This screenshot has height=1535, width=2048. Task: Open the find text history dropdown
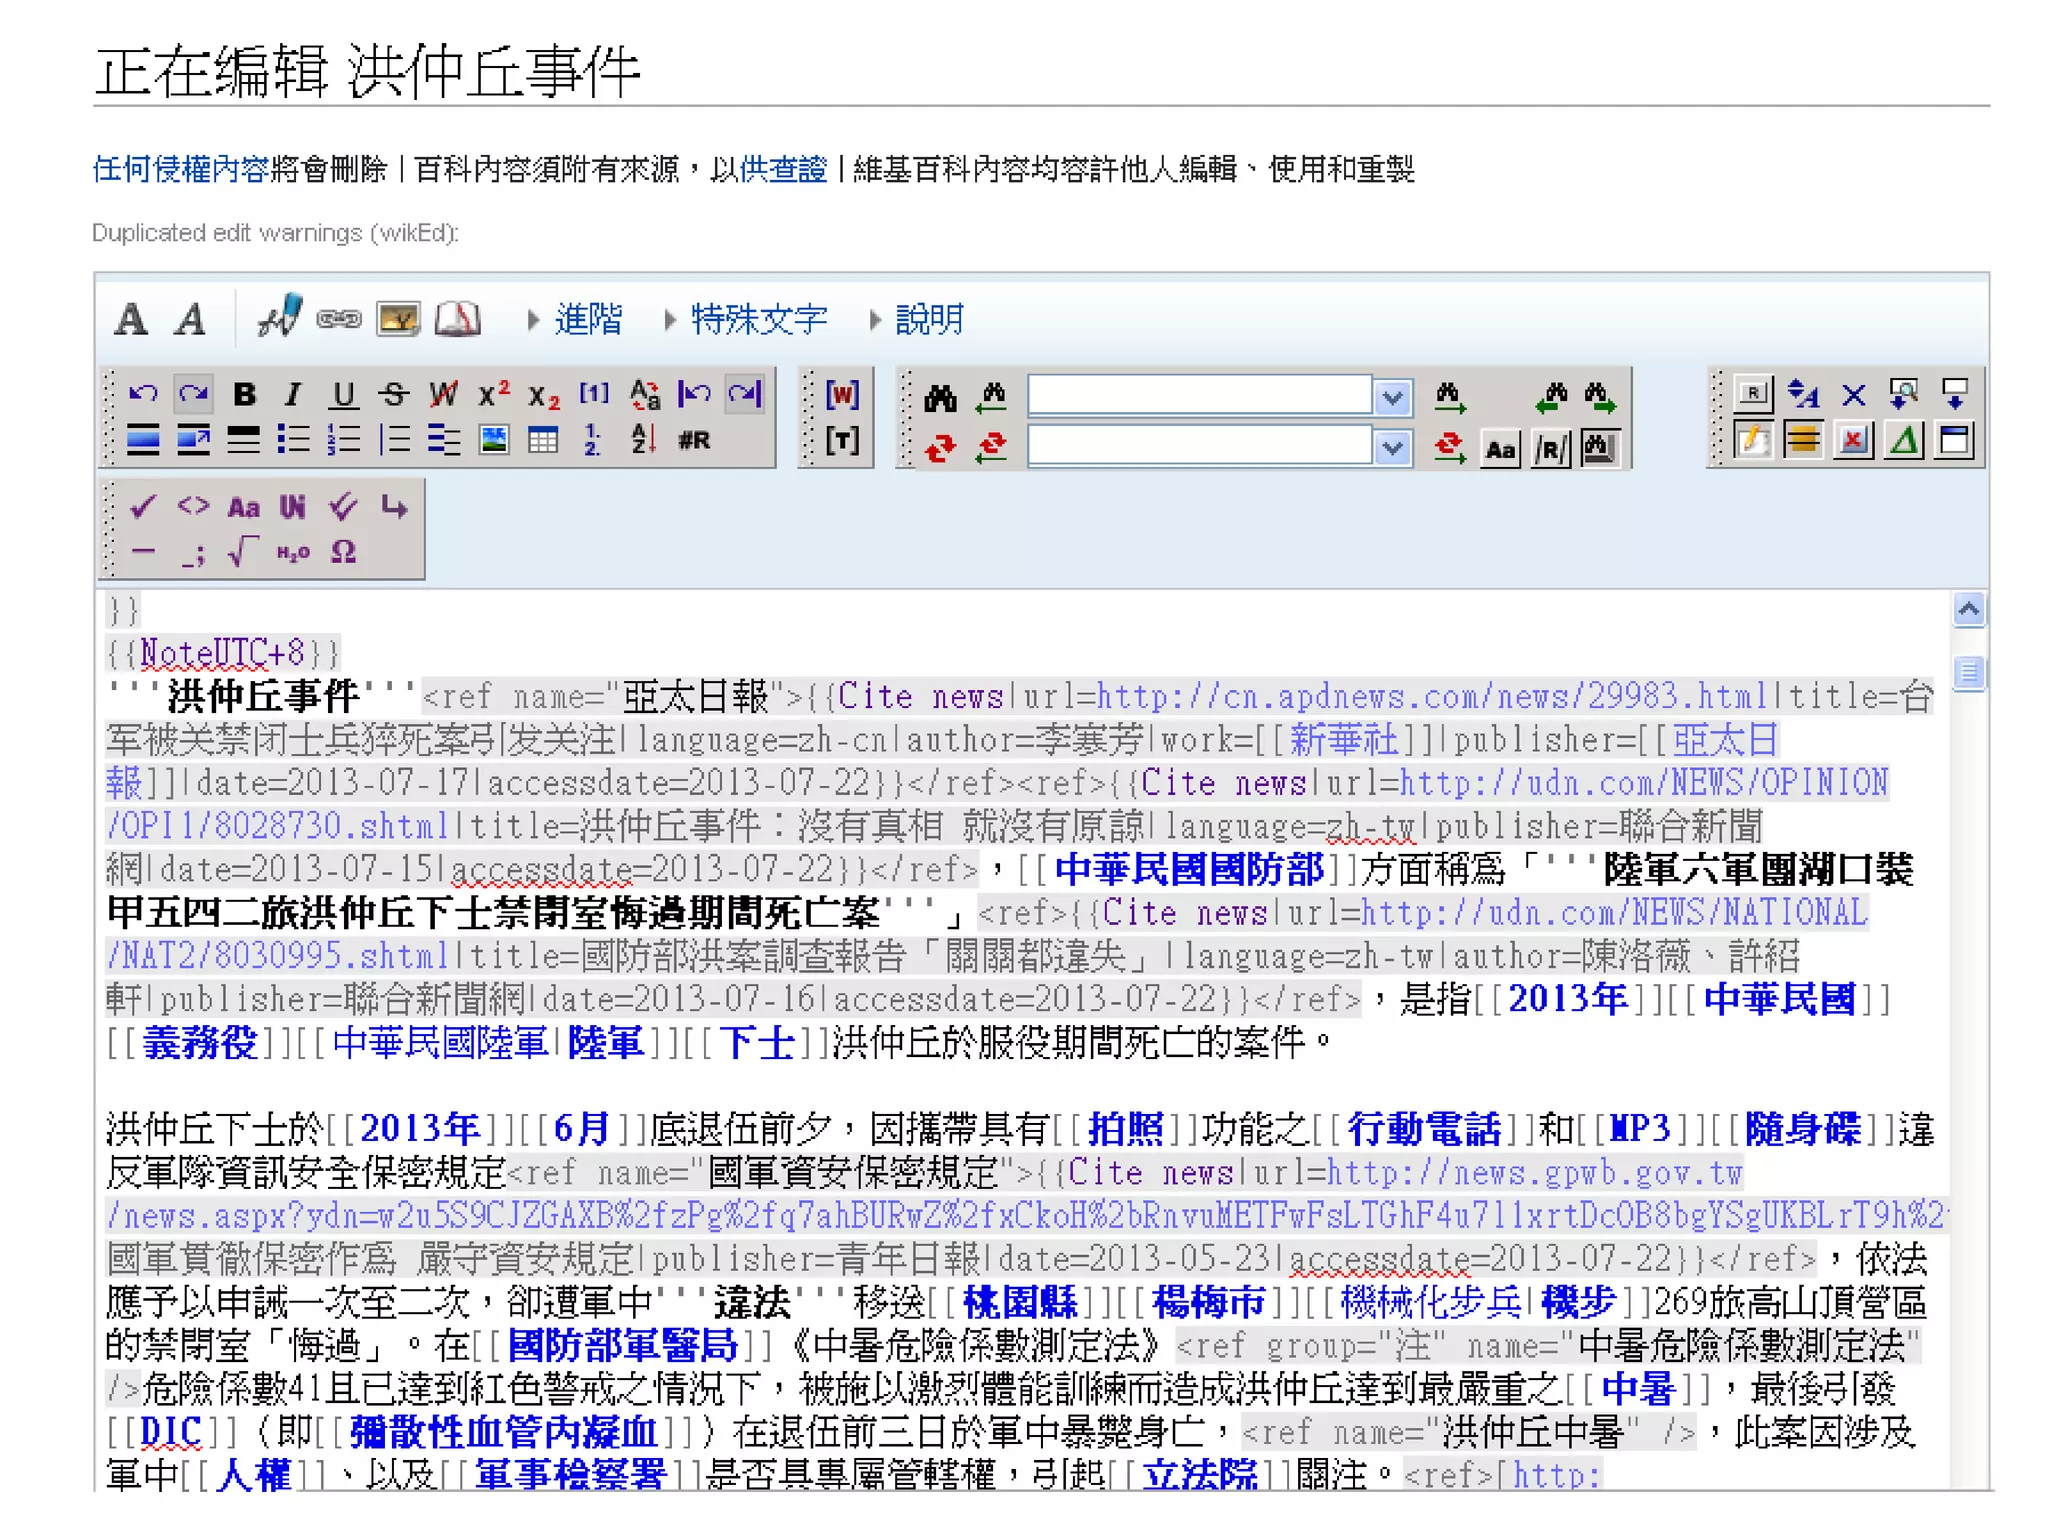pos(1392,397)
